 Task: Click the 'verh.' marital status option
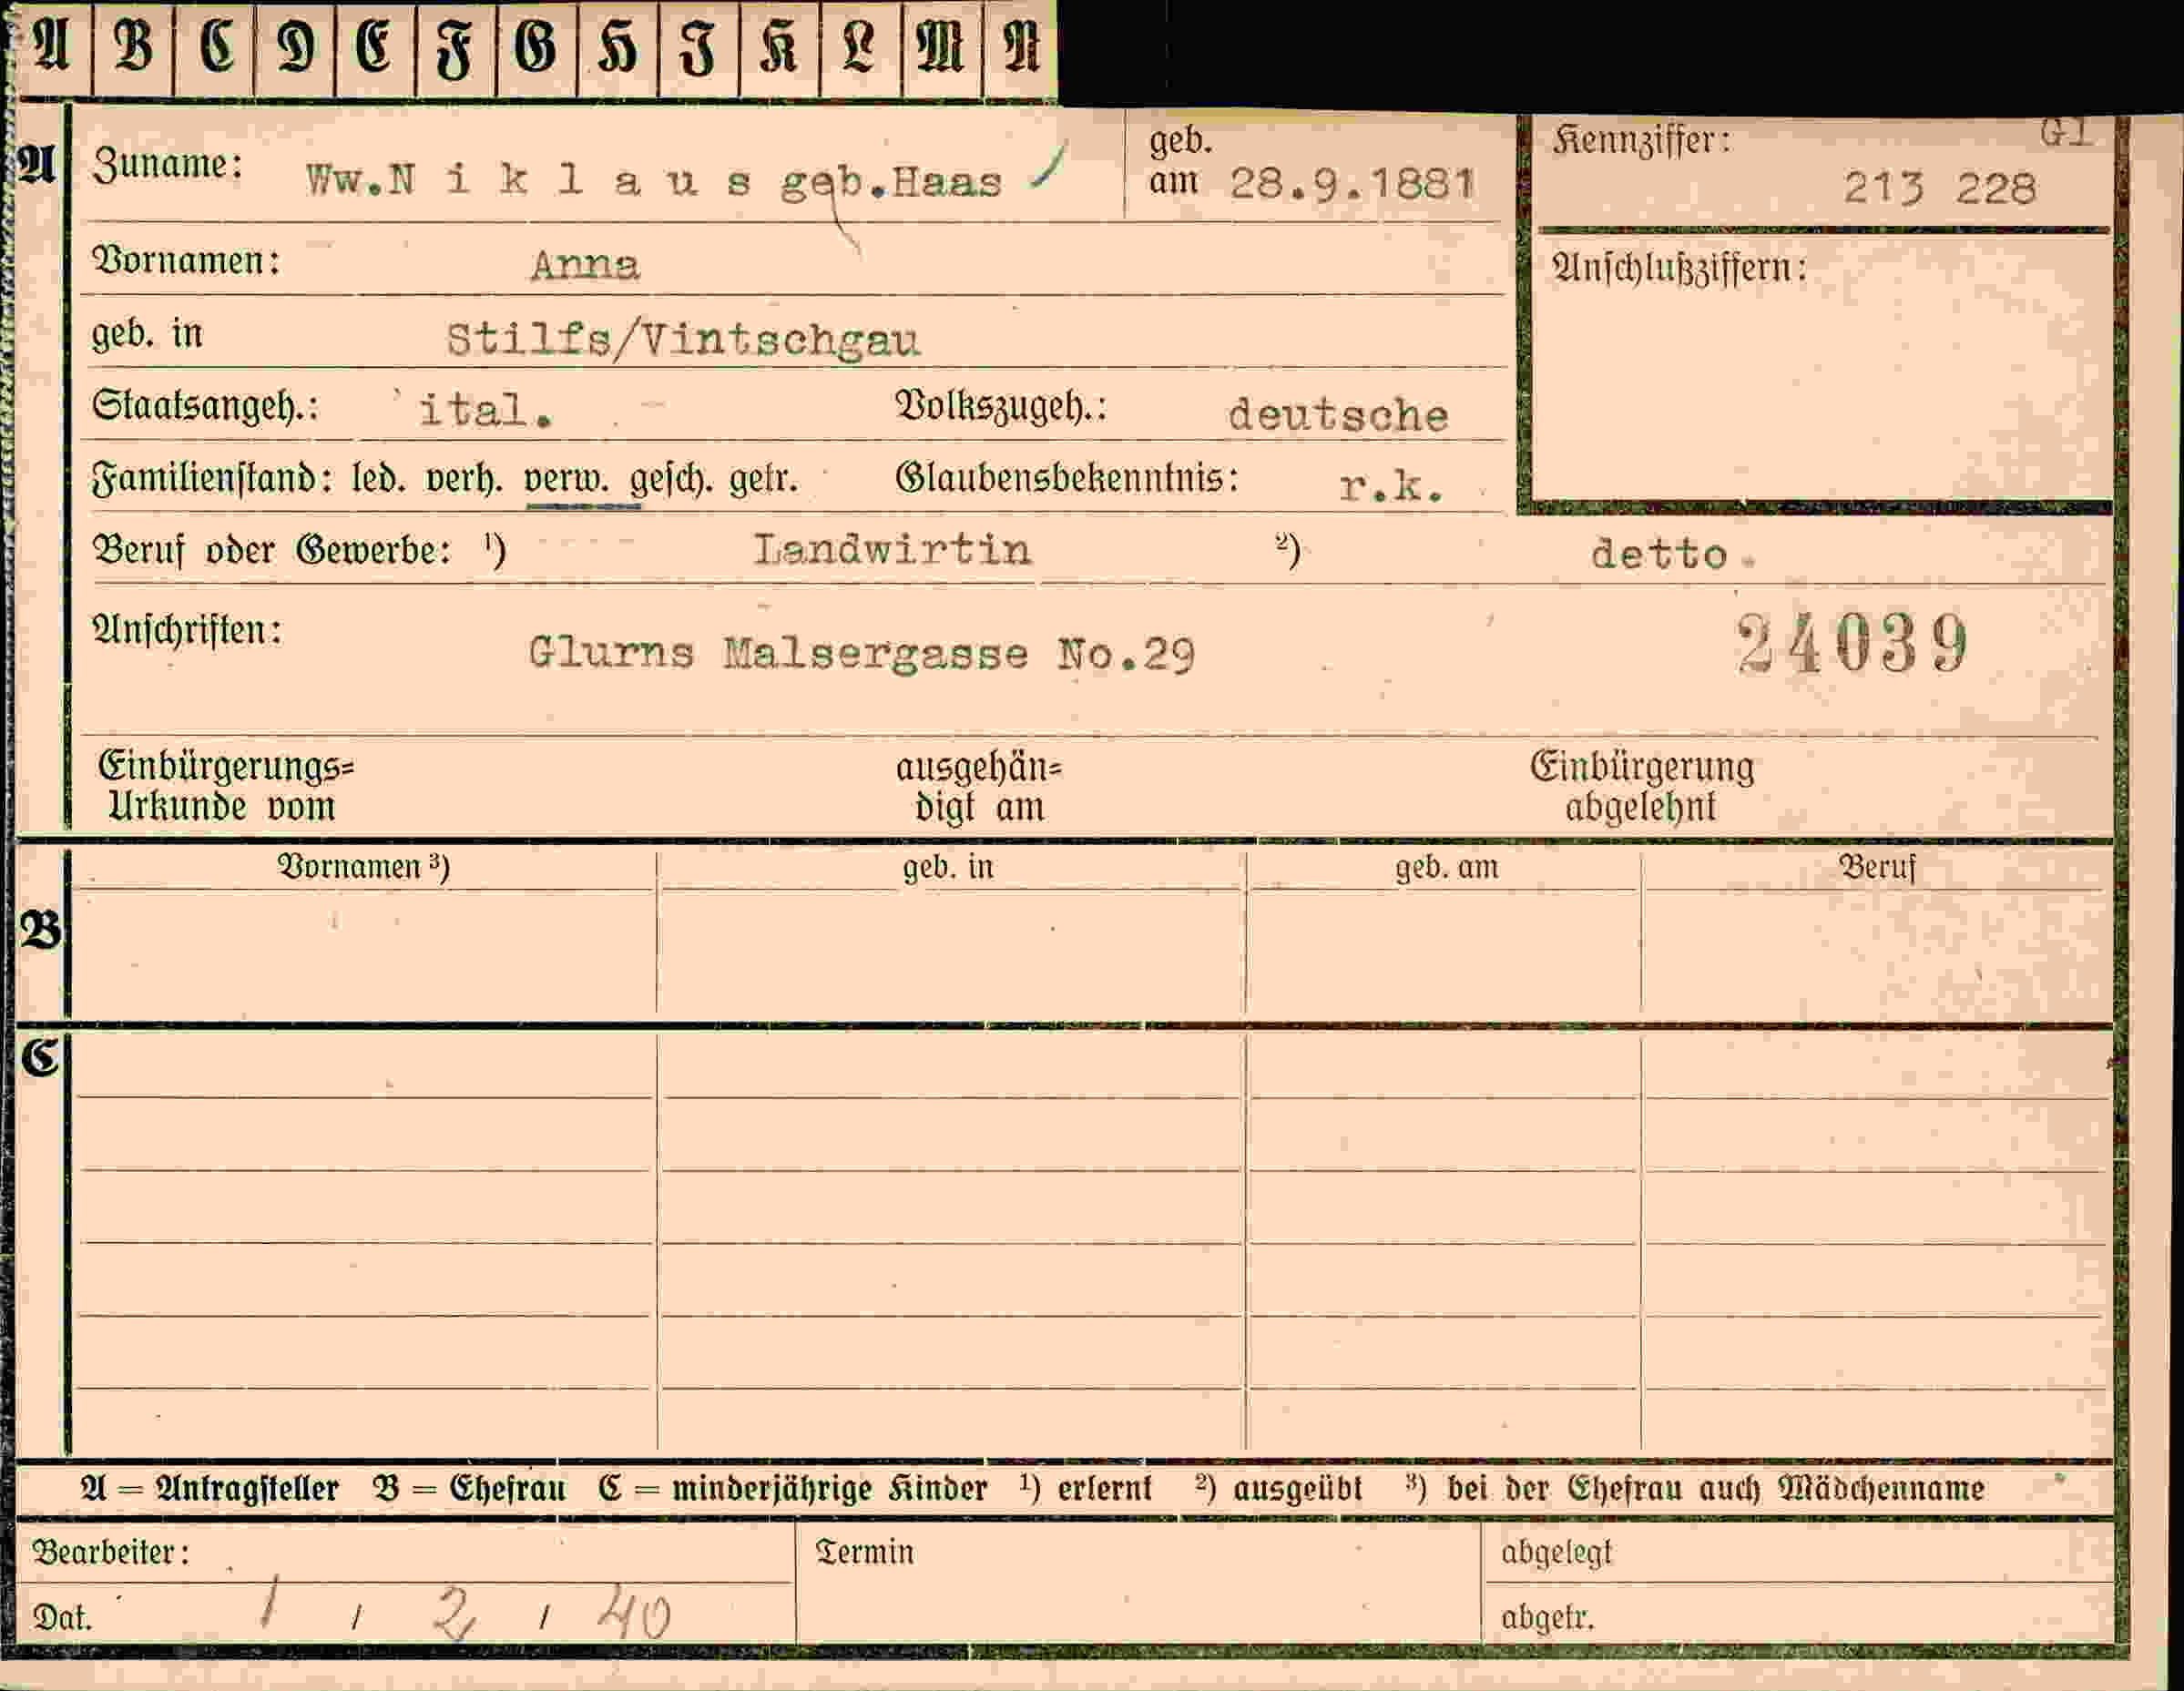click(465, 480)
